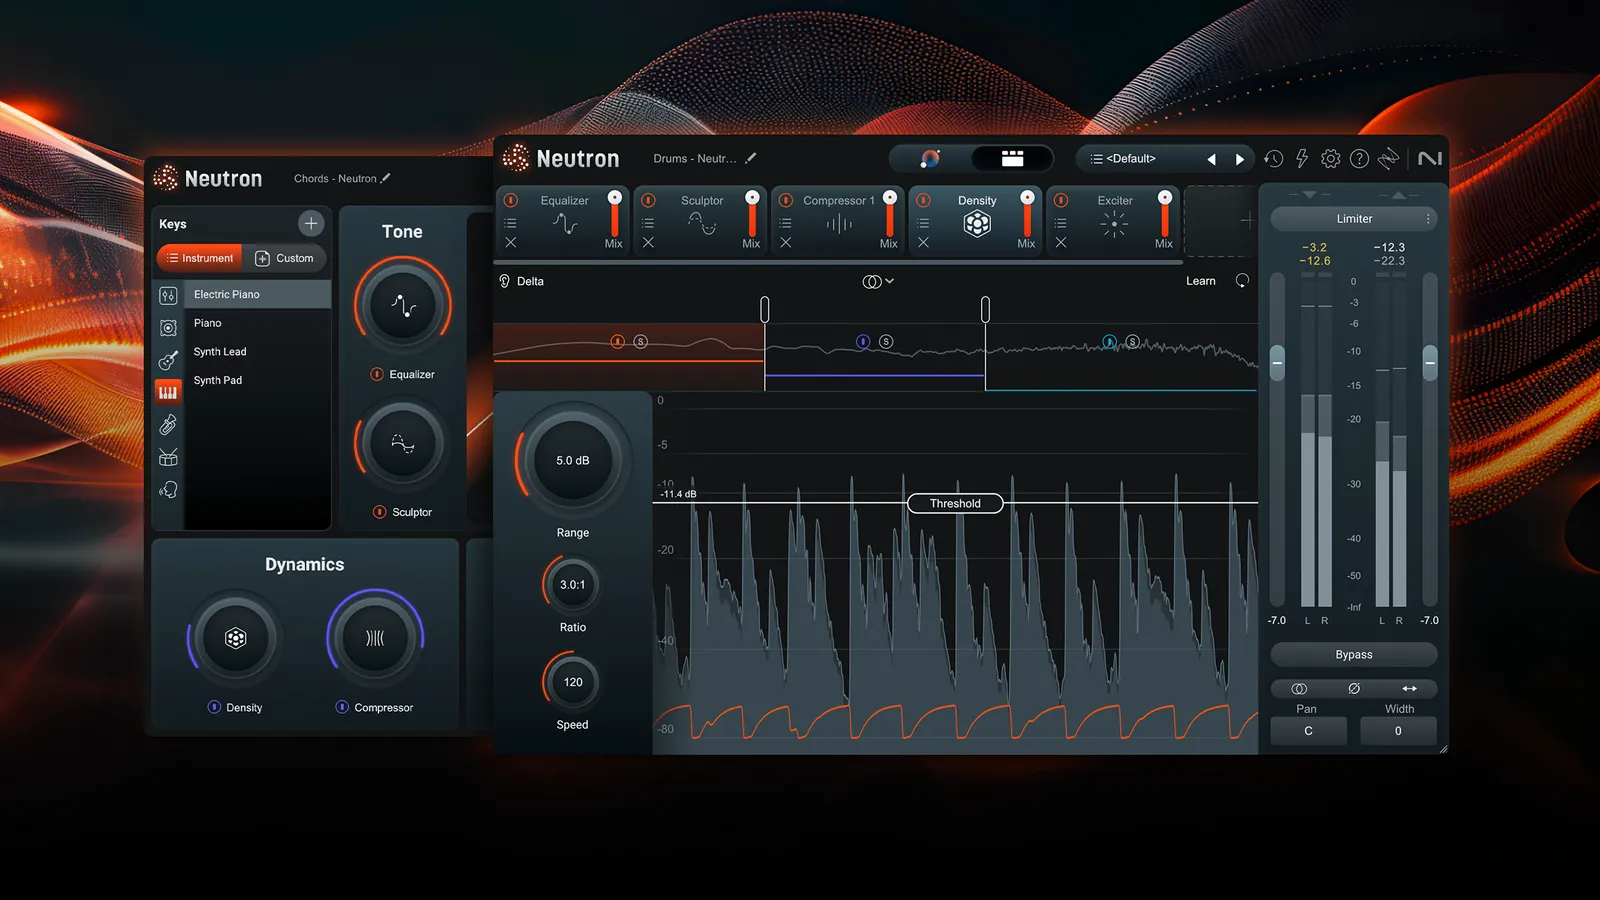
Task: Click the Range knob showing 5.0 dB
Action: click(573, 460)
